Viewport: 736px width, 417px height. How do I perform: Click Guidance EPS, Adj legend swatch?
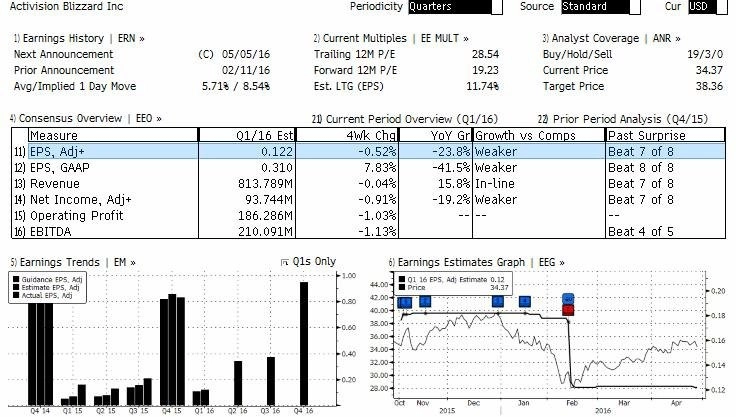16,279
